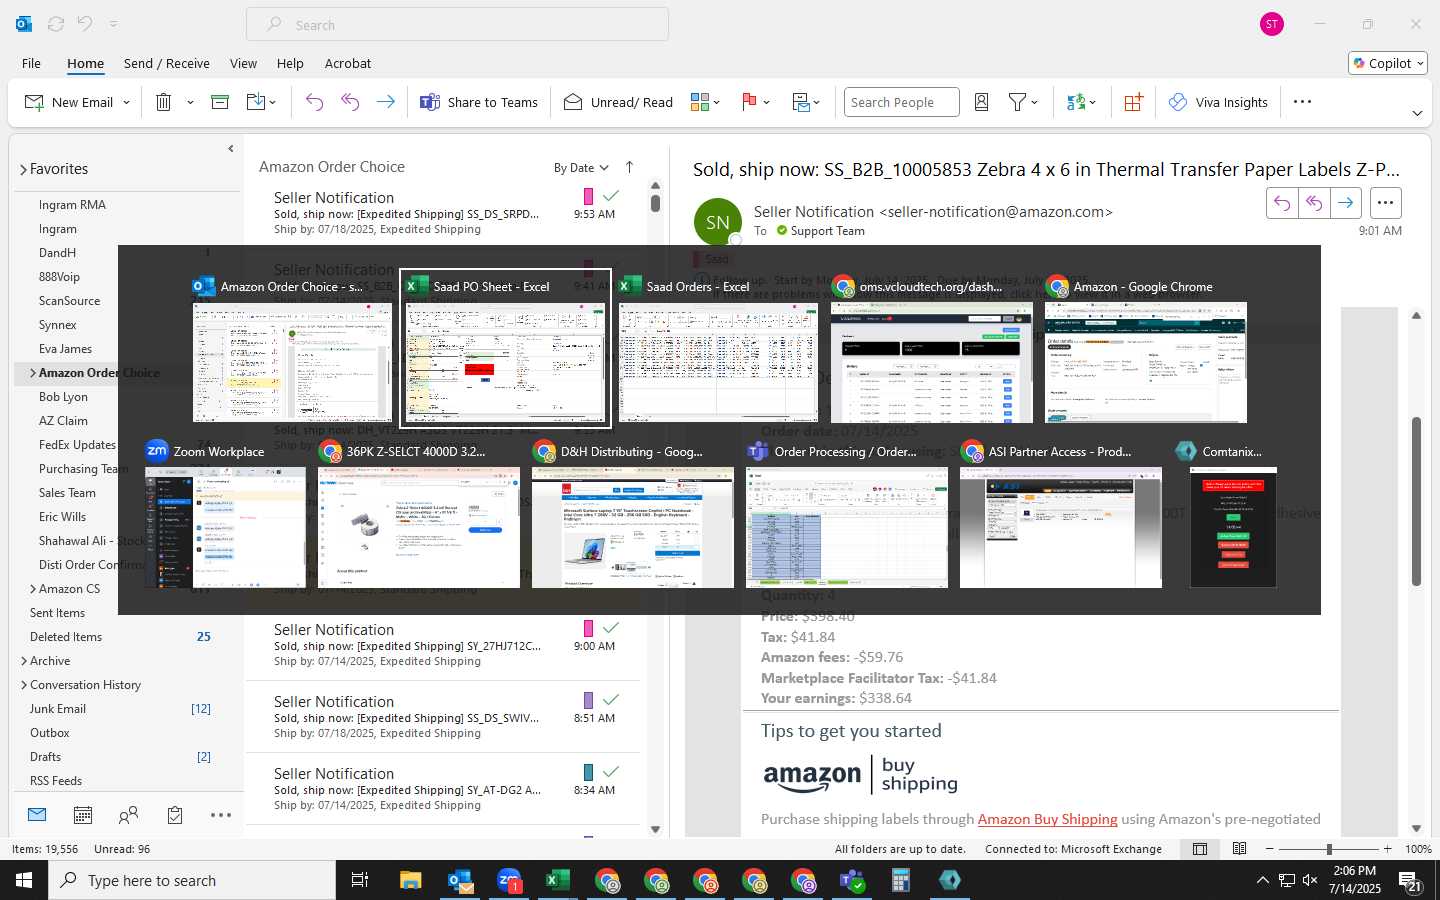Switch to Send / Receive tab

coord(167,63)
